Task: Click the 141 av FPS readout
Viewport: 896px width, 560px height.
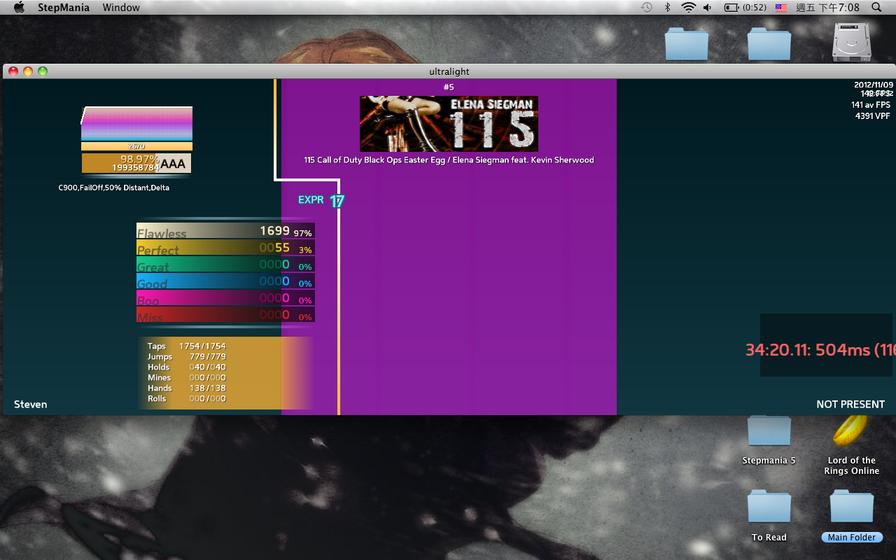Action: click(x=870, y=105)
